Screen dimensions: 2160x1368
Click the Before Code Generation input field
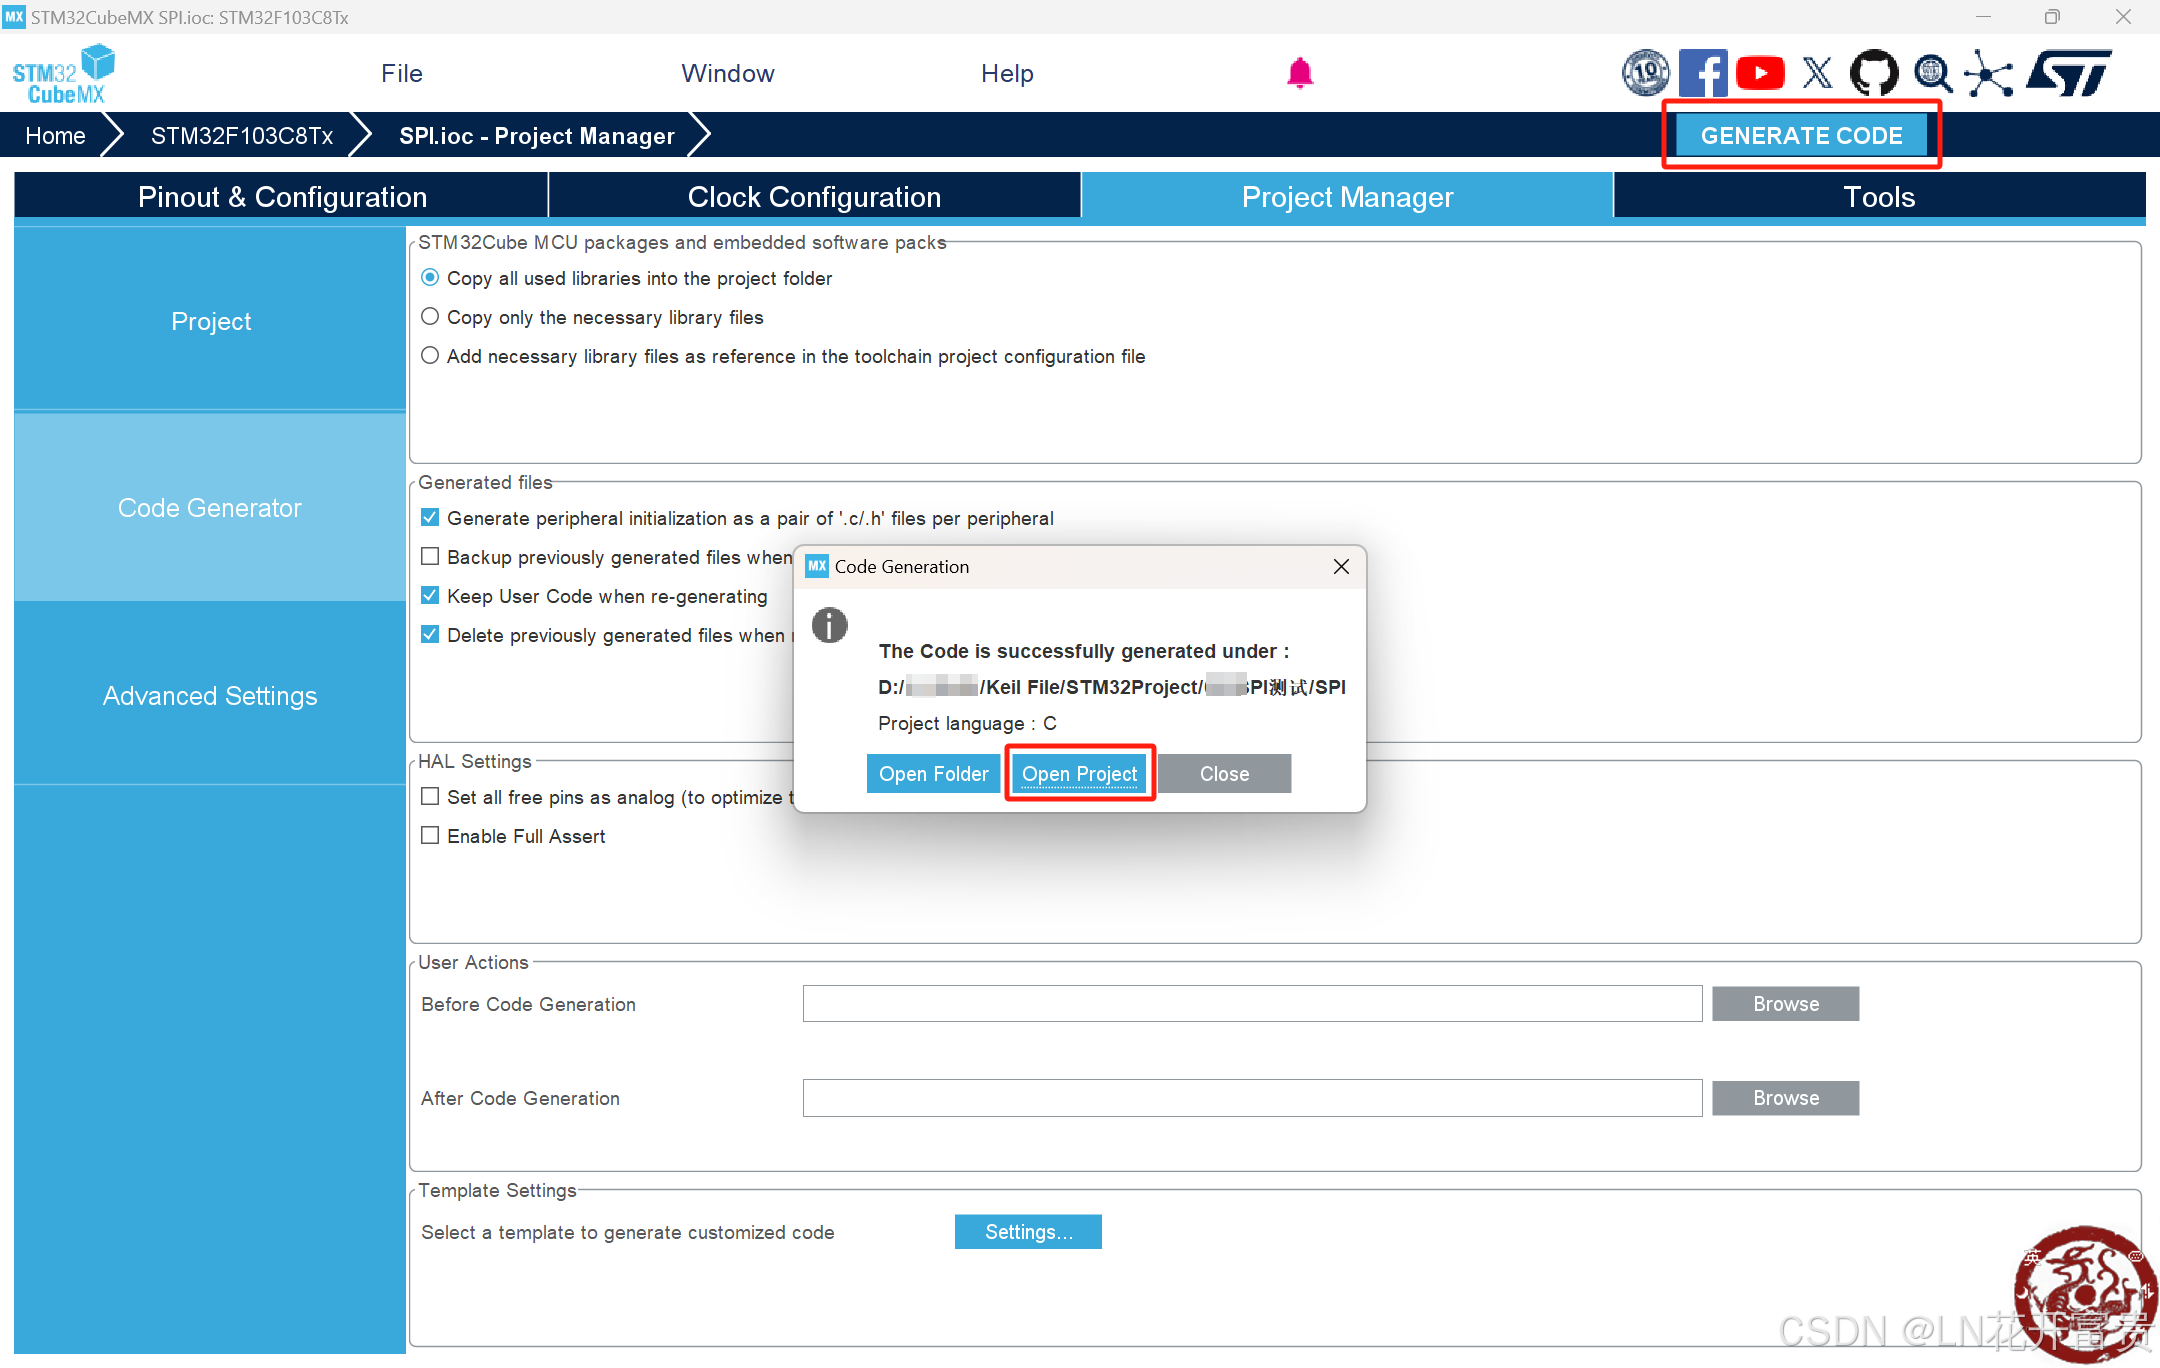1252,1004
